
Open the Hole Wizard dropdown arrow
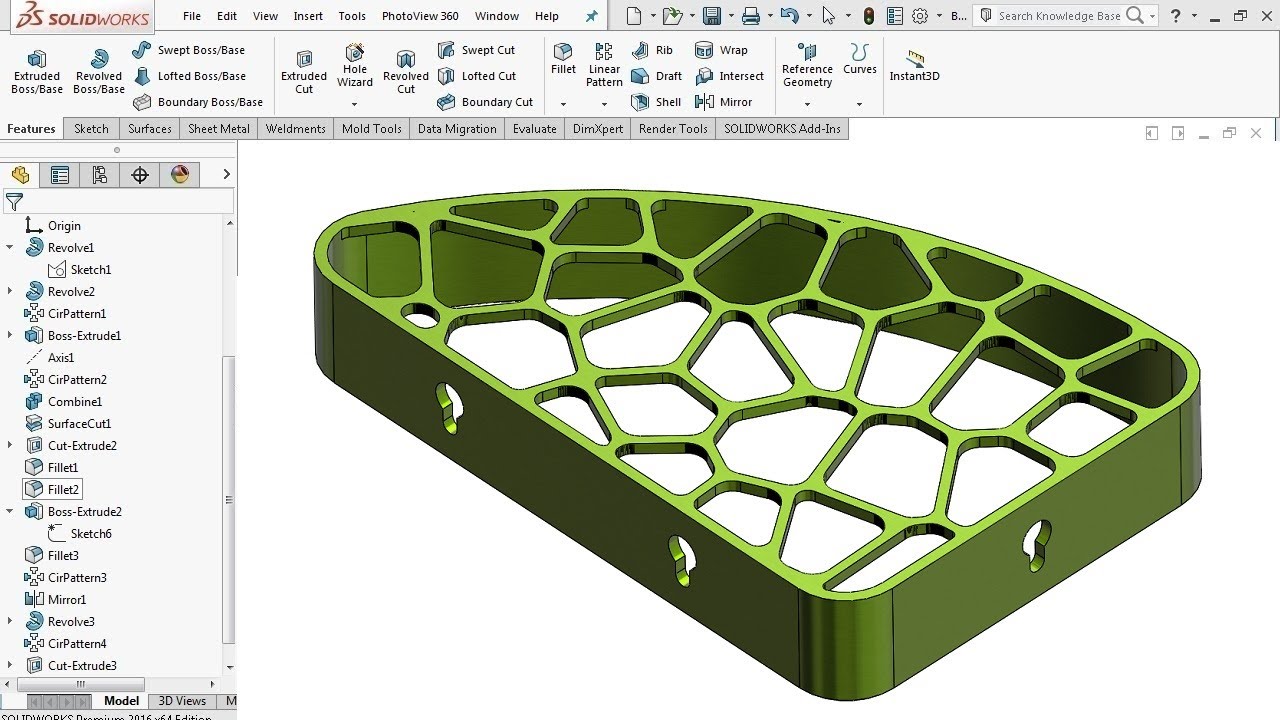coord(355,104)
